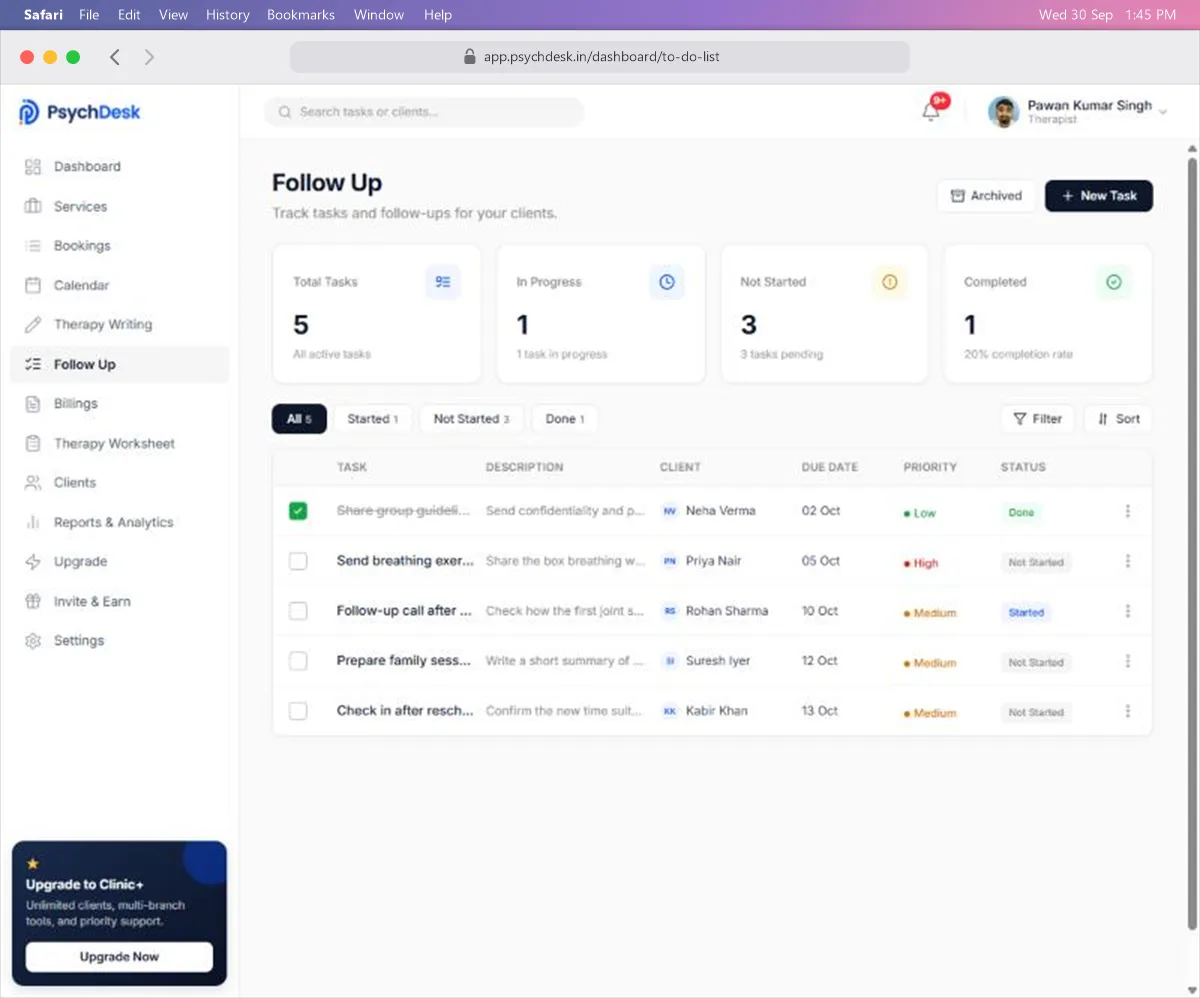Image resolution: width=1200 pixels, height=998 pixels.
Task: Open the notifications bell icon
Action: tap(931, 112)
